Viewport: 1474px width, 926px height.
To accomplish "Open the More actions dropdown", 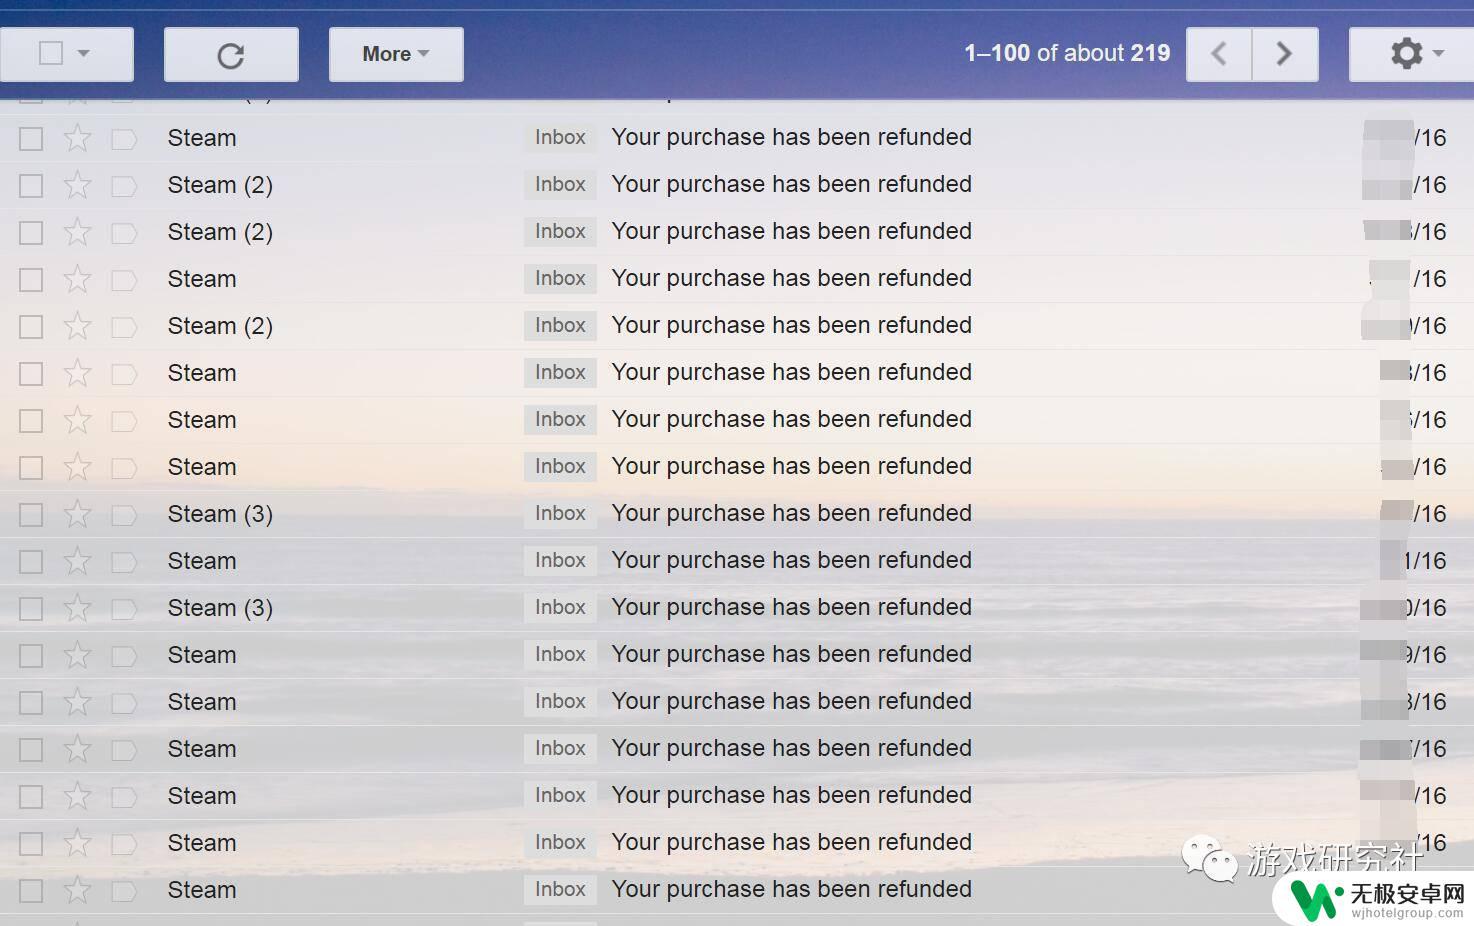I will click(396, 54).
